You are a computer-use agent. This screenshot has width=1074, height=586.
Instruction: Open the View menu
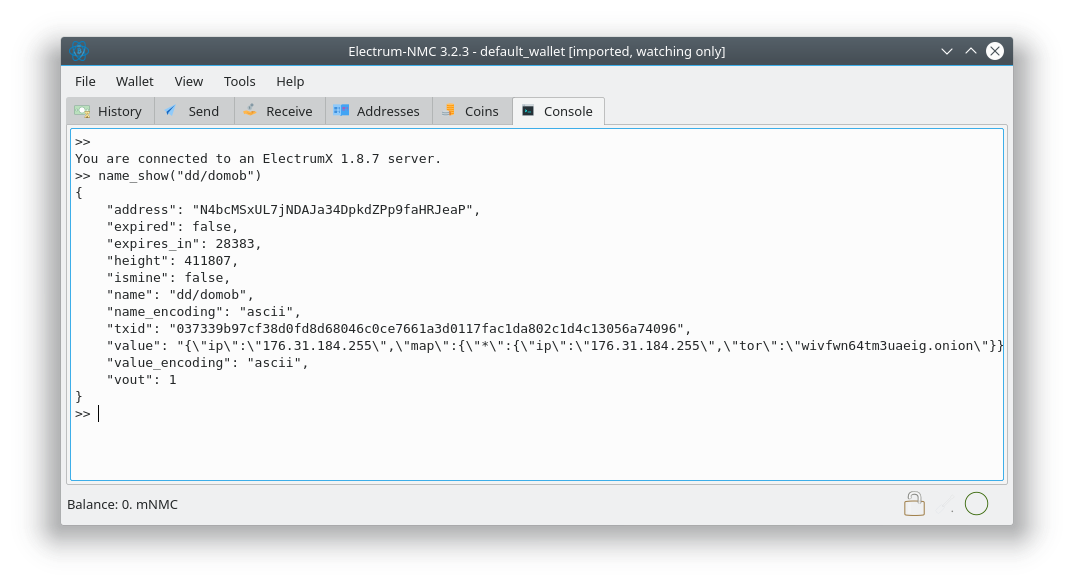click(x=188, y=81)
